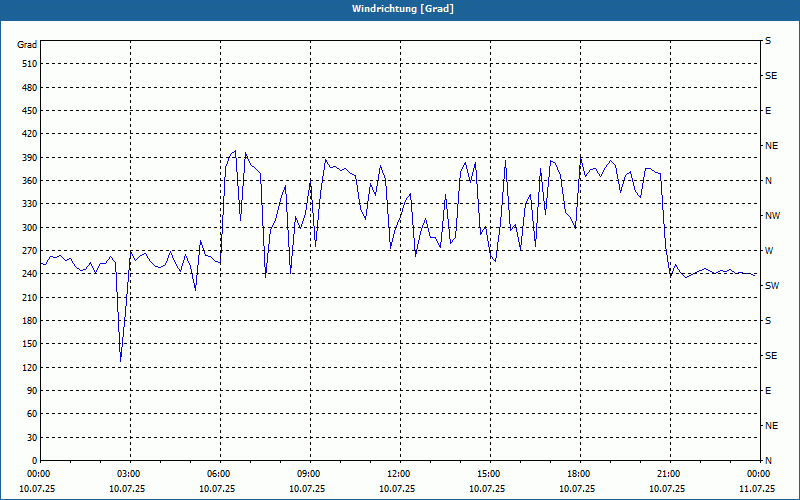Click the 10.07.25 date under 12:00

click(x=397, y=489)
